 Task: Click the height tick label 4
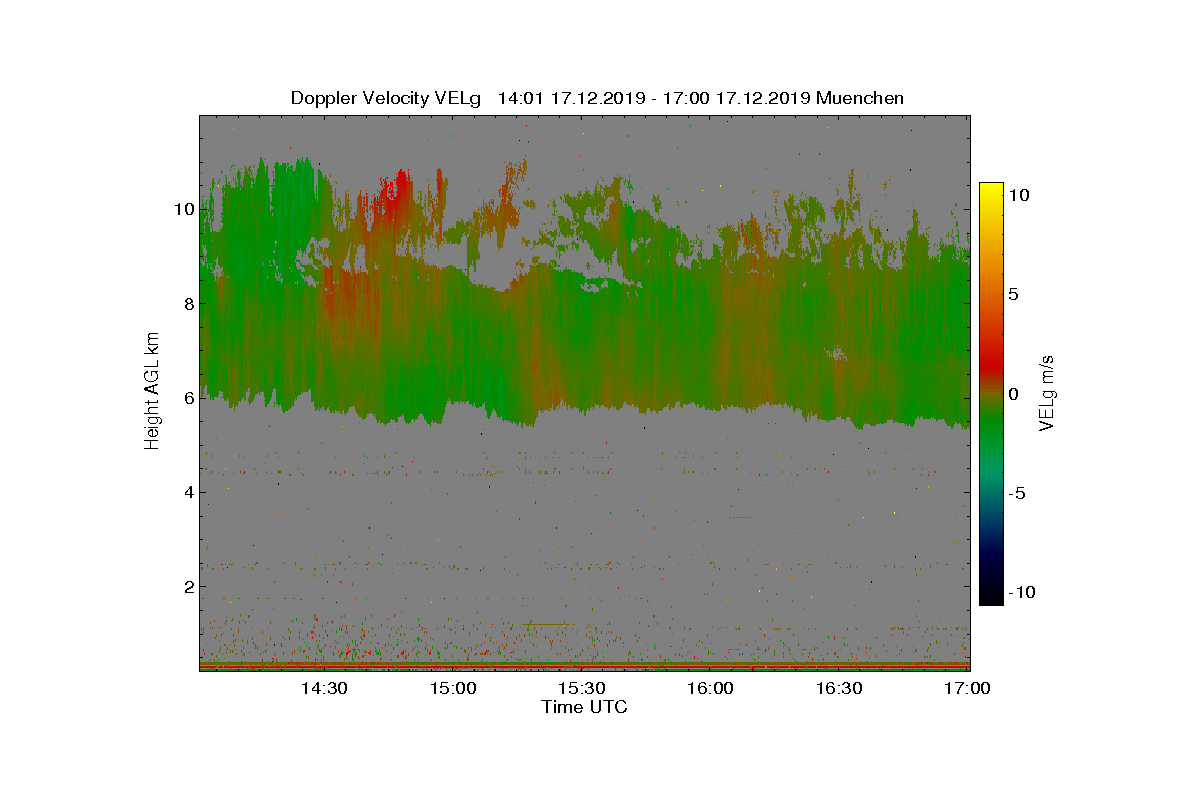tap(188, 492)
